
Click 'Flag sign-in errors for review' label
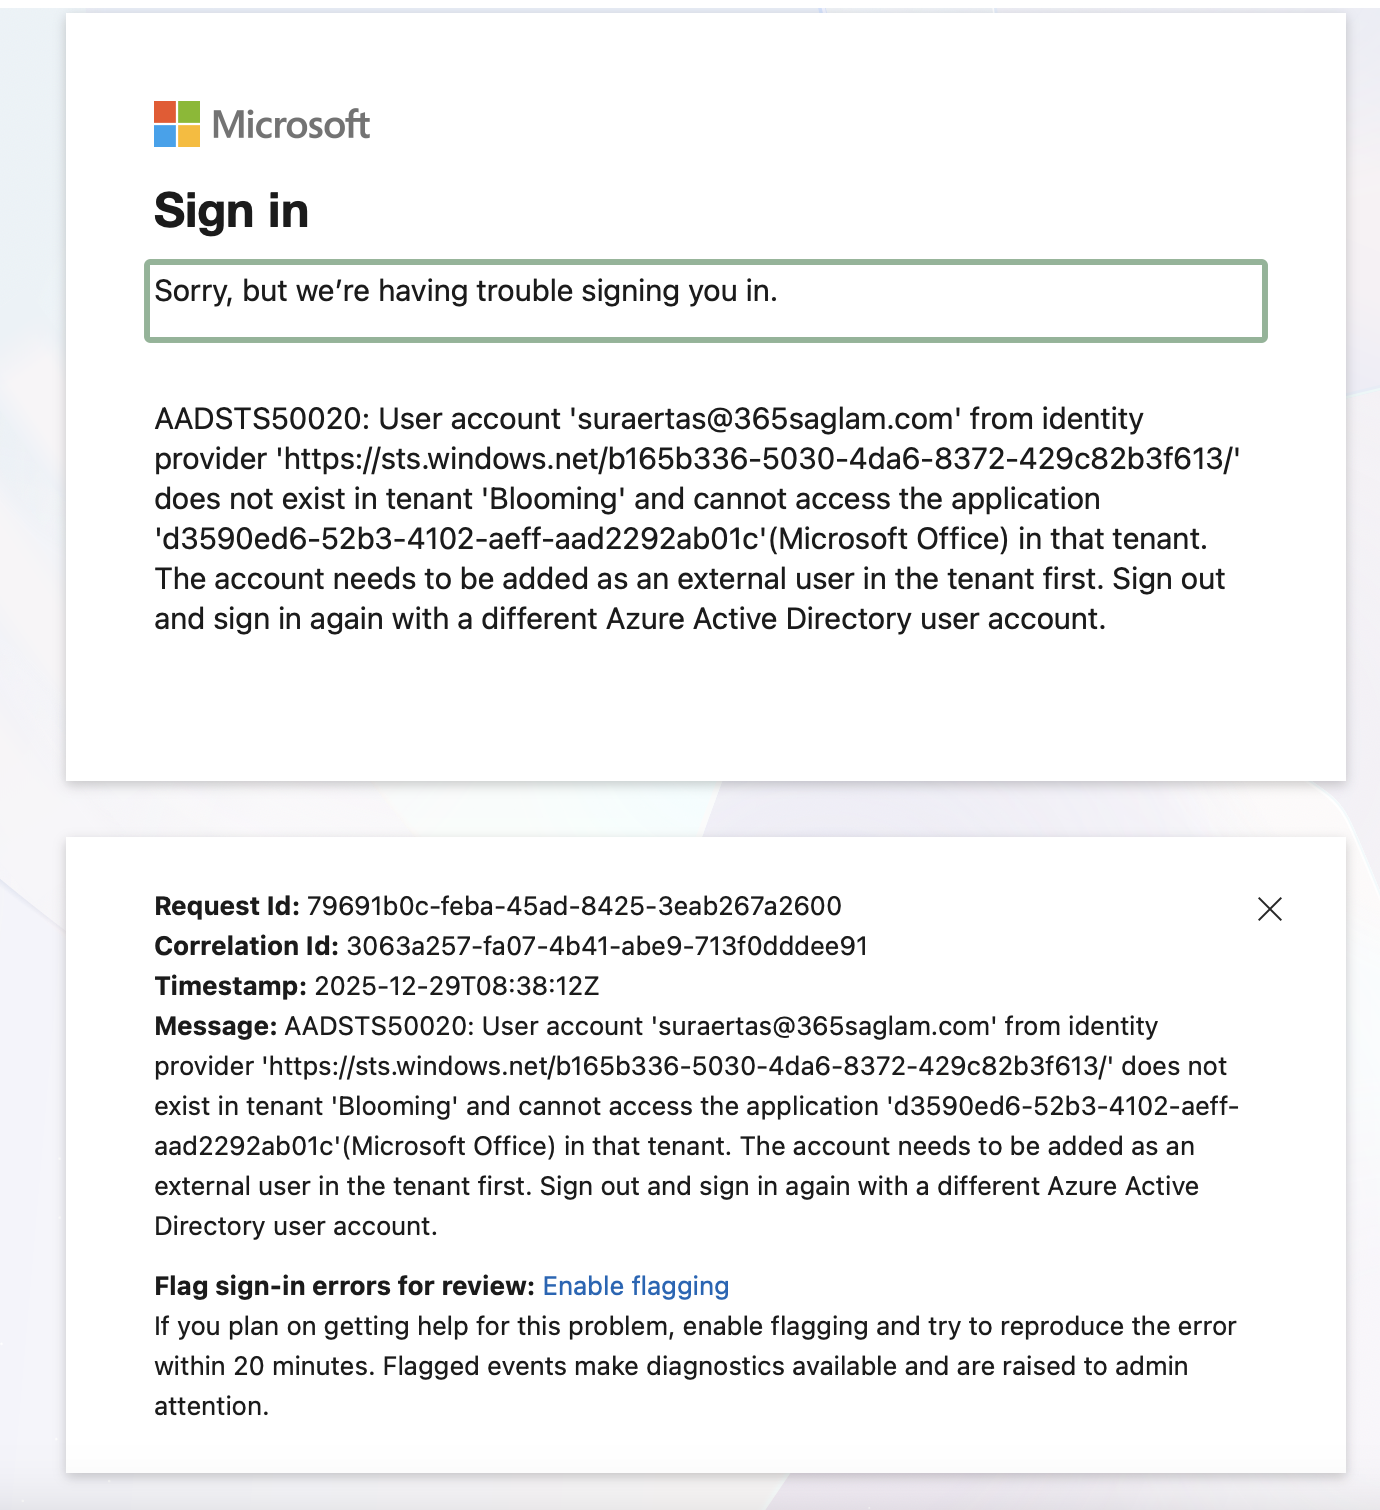tap(345, 1286)
